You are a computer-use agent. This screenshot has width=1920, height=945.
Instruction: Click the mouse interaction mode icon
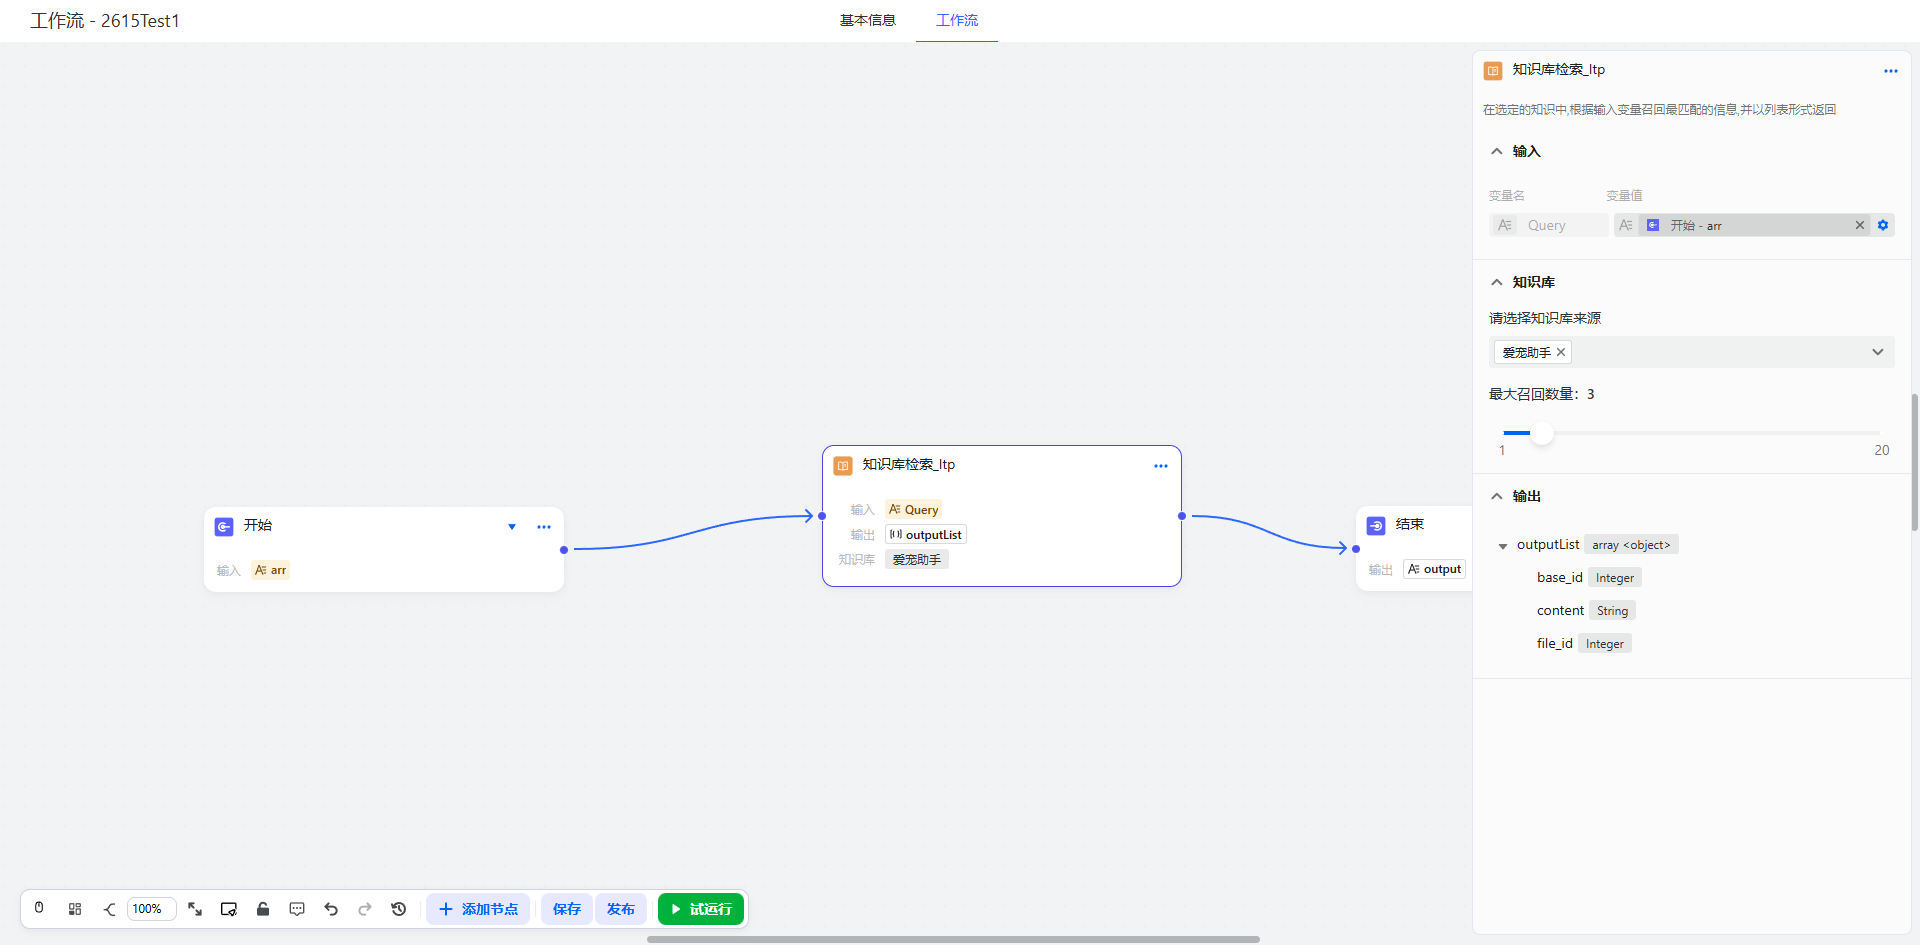click(39, 909)
